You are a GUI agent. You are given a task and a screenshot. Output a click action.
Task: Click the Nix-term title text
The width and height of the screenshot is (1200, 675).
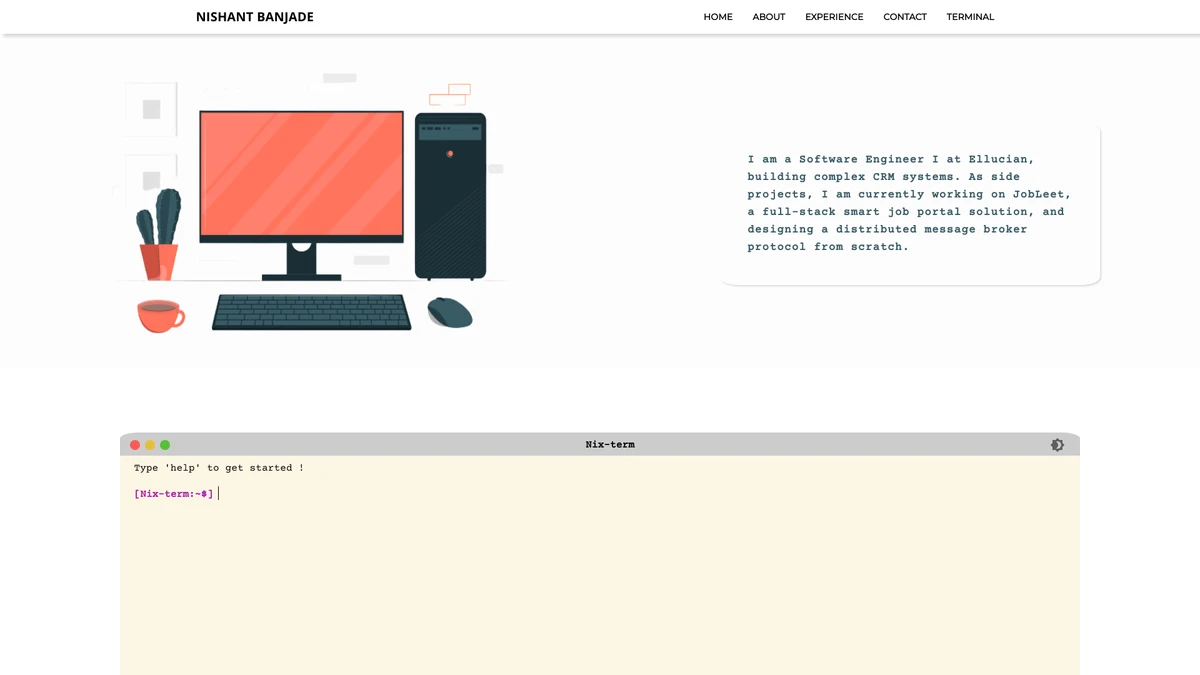(x=610, y=445)
